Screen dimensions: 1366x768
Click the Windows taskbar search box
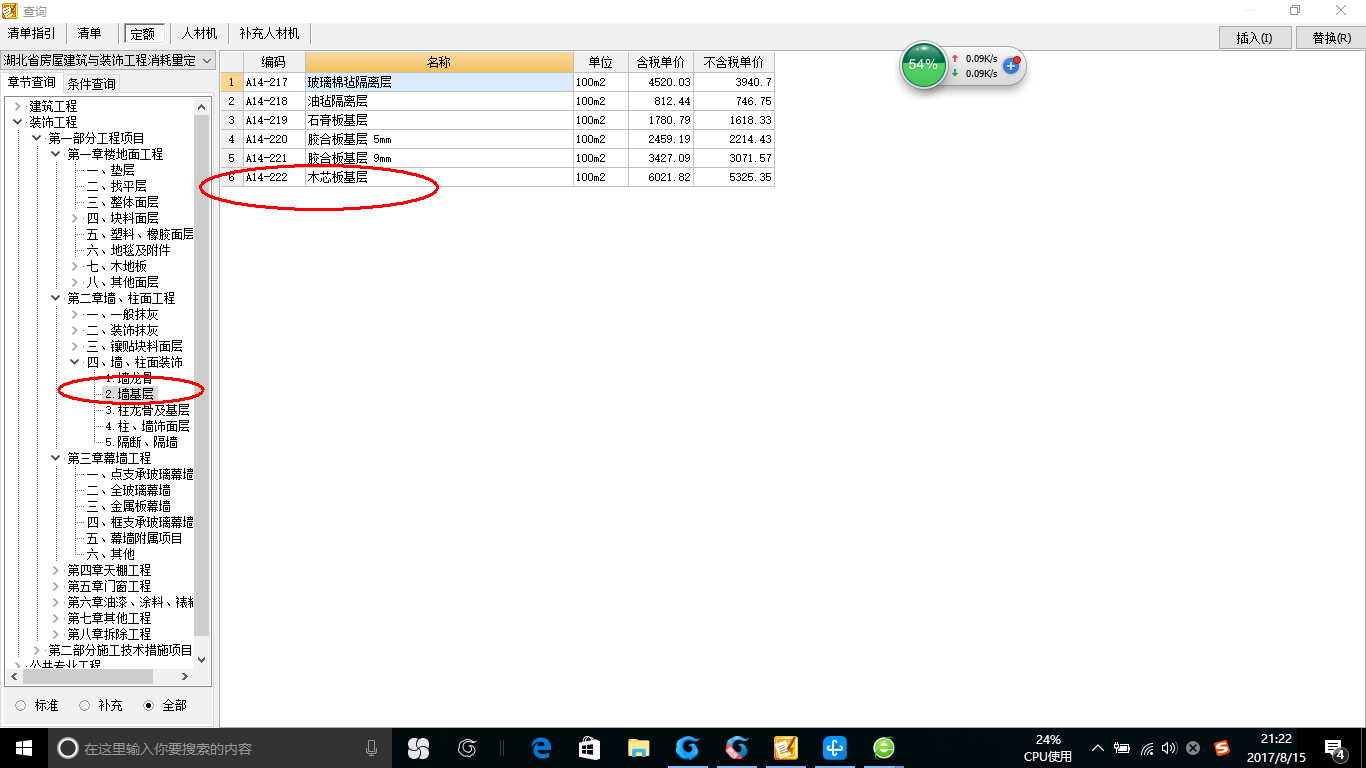[220, 748]
